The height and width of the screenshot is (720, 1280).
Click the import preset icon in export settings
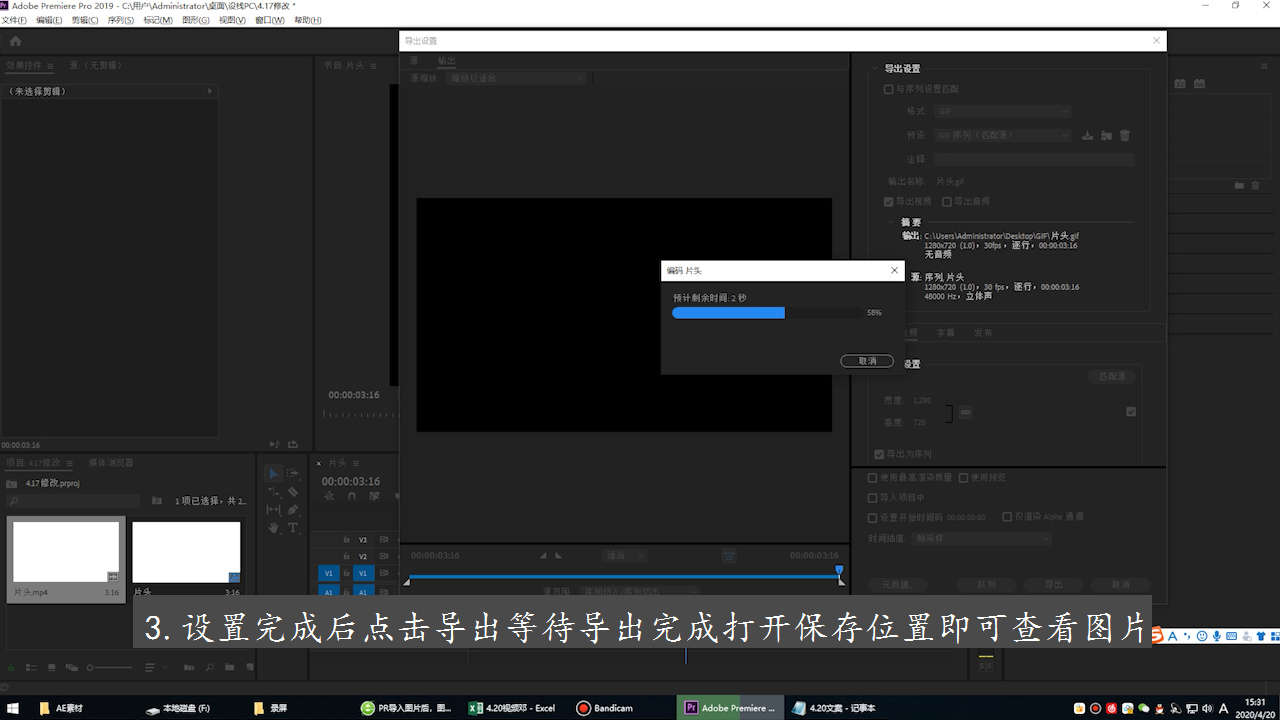click(1106, 135)
